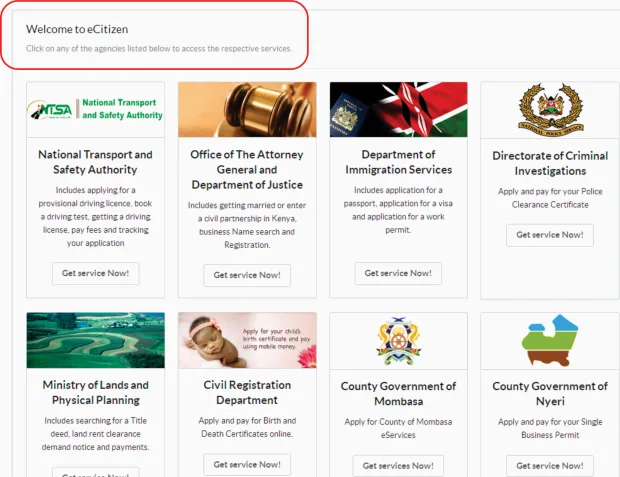This screenshot has width=620, height=477.
Task: Get service now for Attorney General office
Action: click(x=247, y=275)
